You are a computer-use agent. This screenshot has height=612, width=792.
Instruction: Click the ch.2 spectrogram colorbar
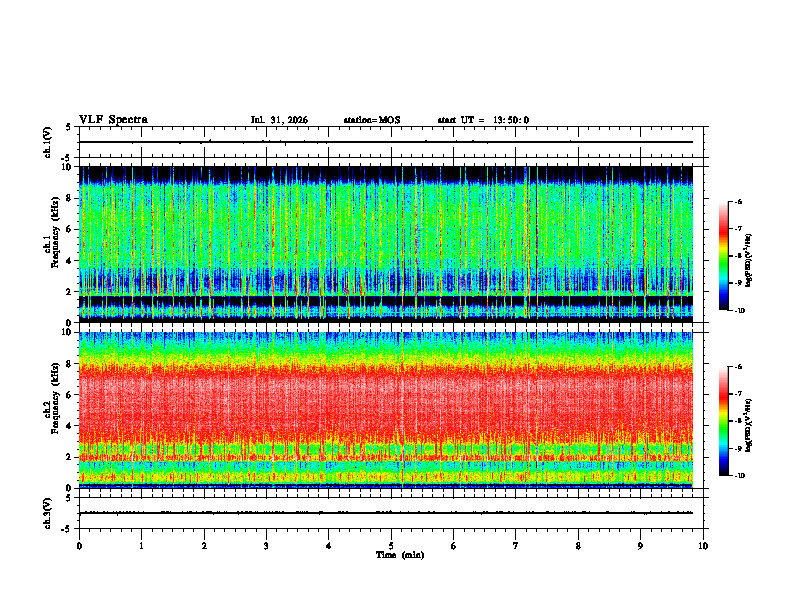[x=723, y=421]
